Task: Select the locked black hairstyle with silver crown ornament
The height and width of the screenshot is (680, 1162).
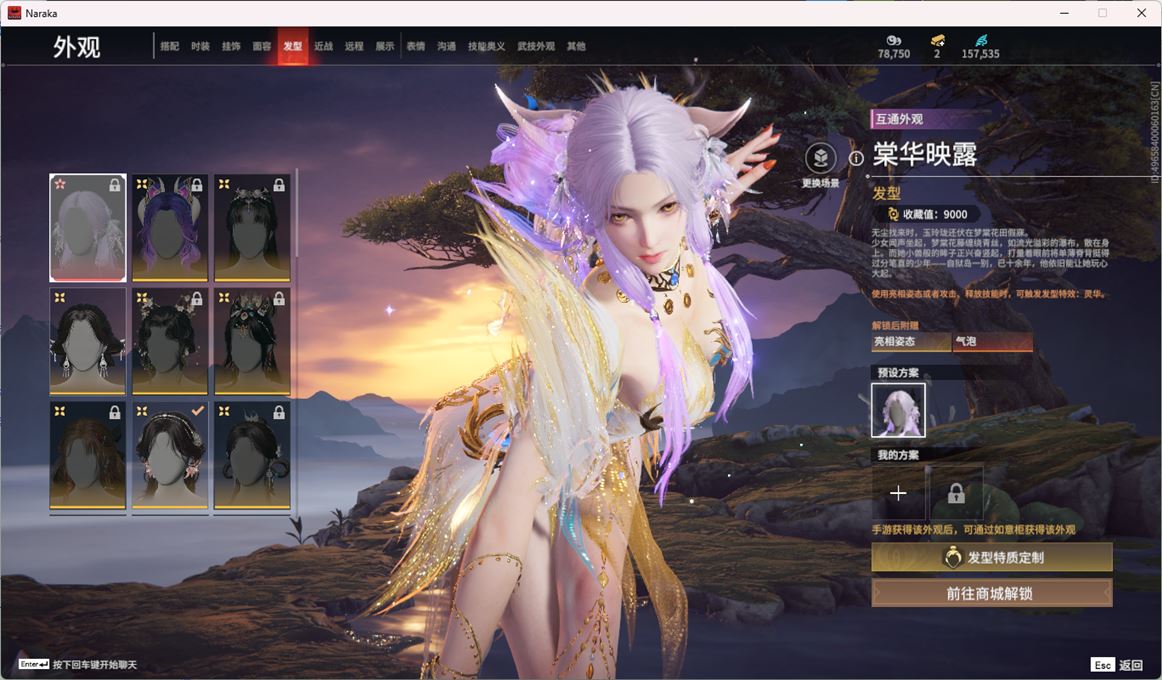Action: point(252,227)
